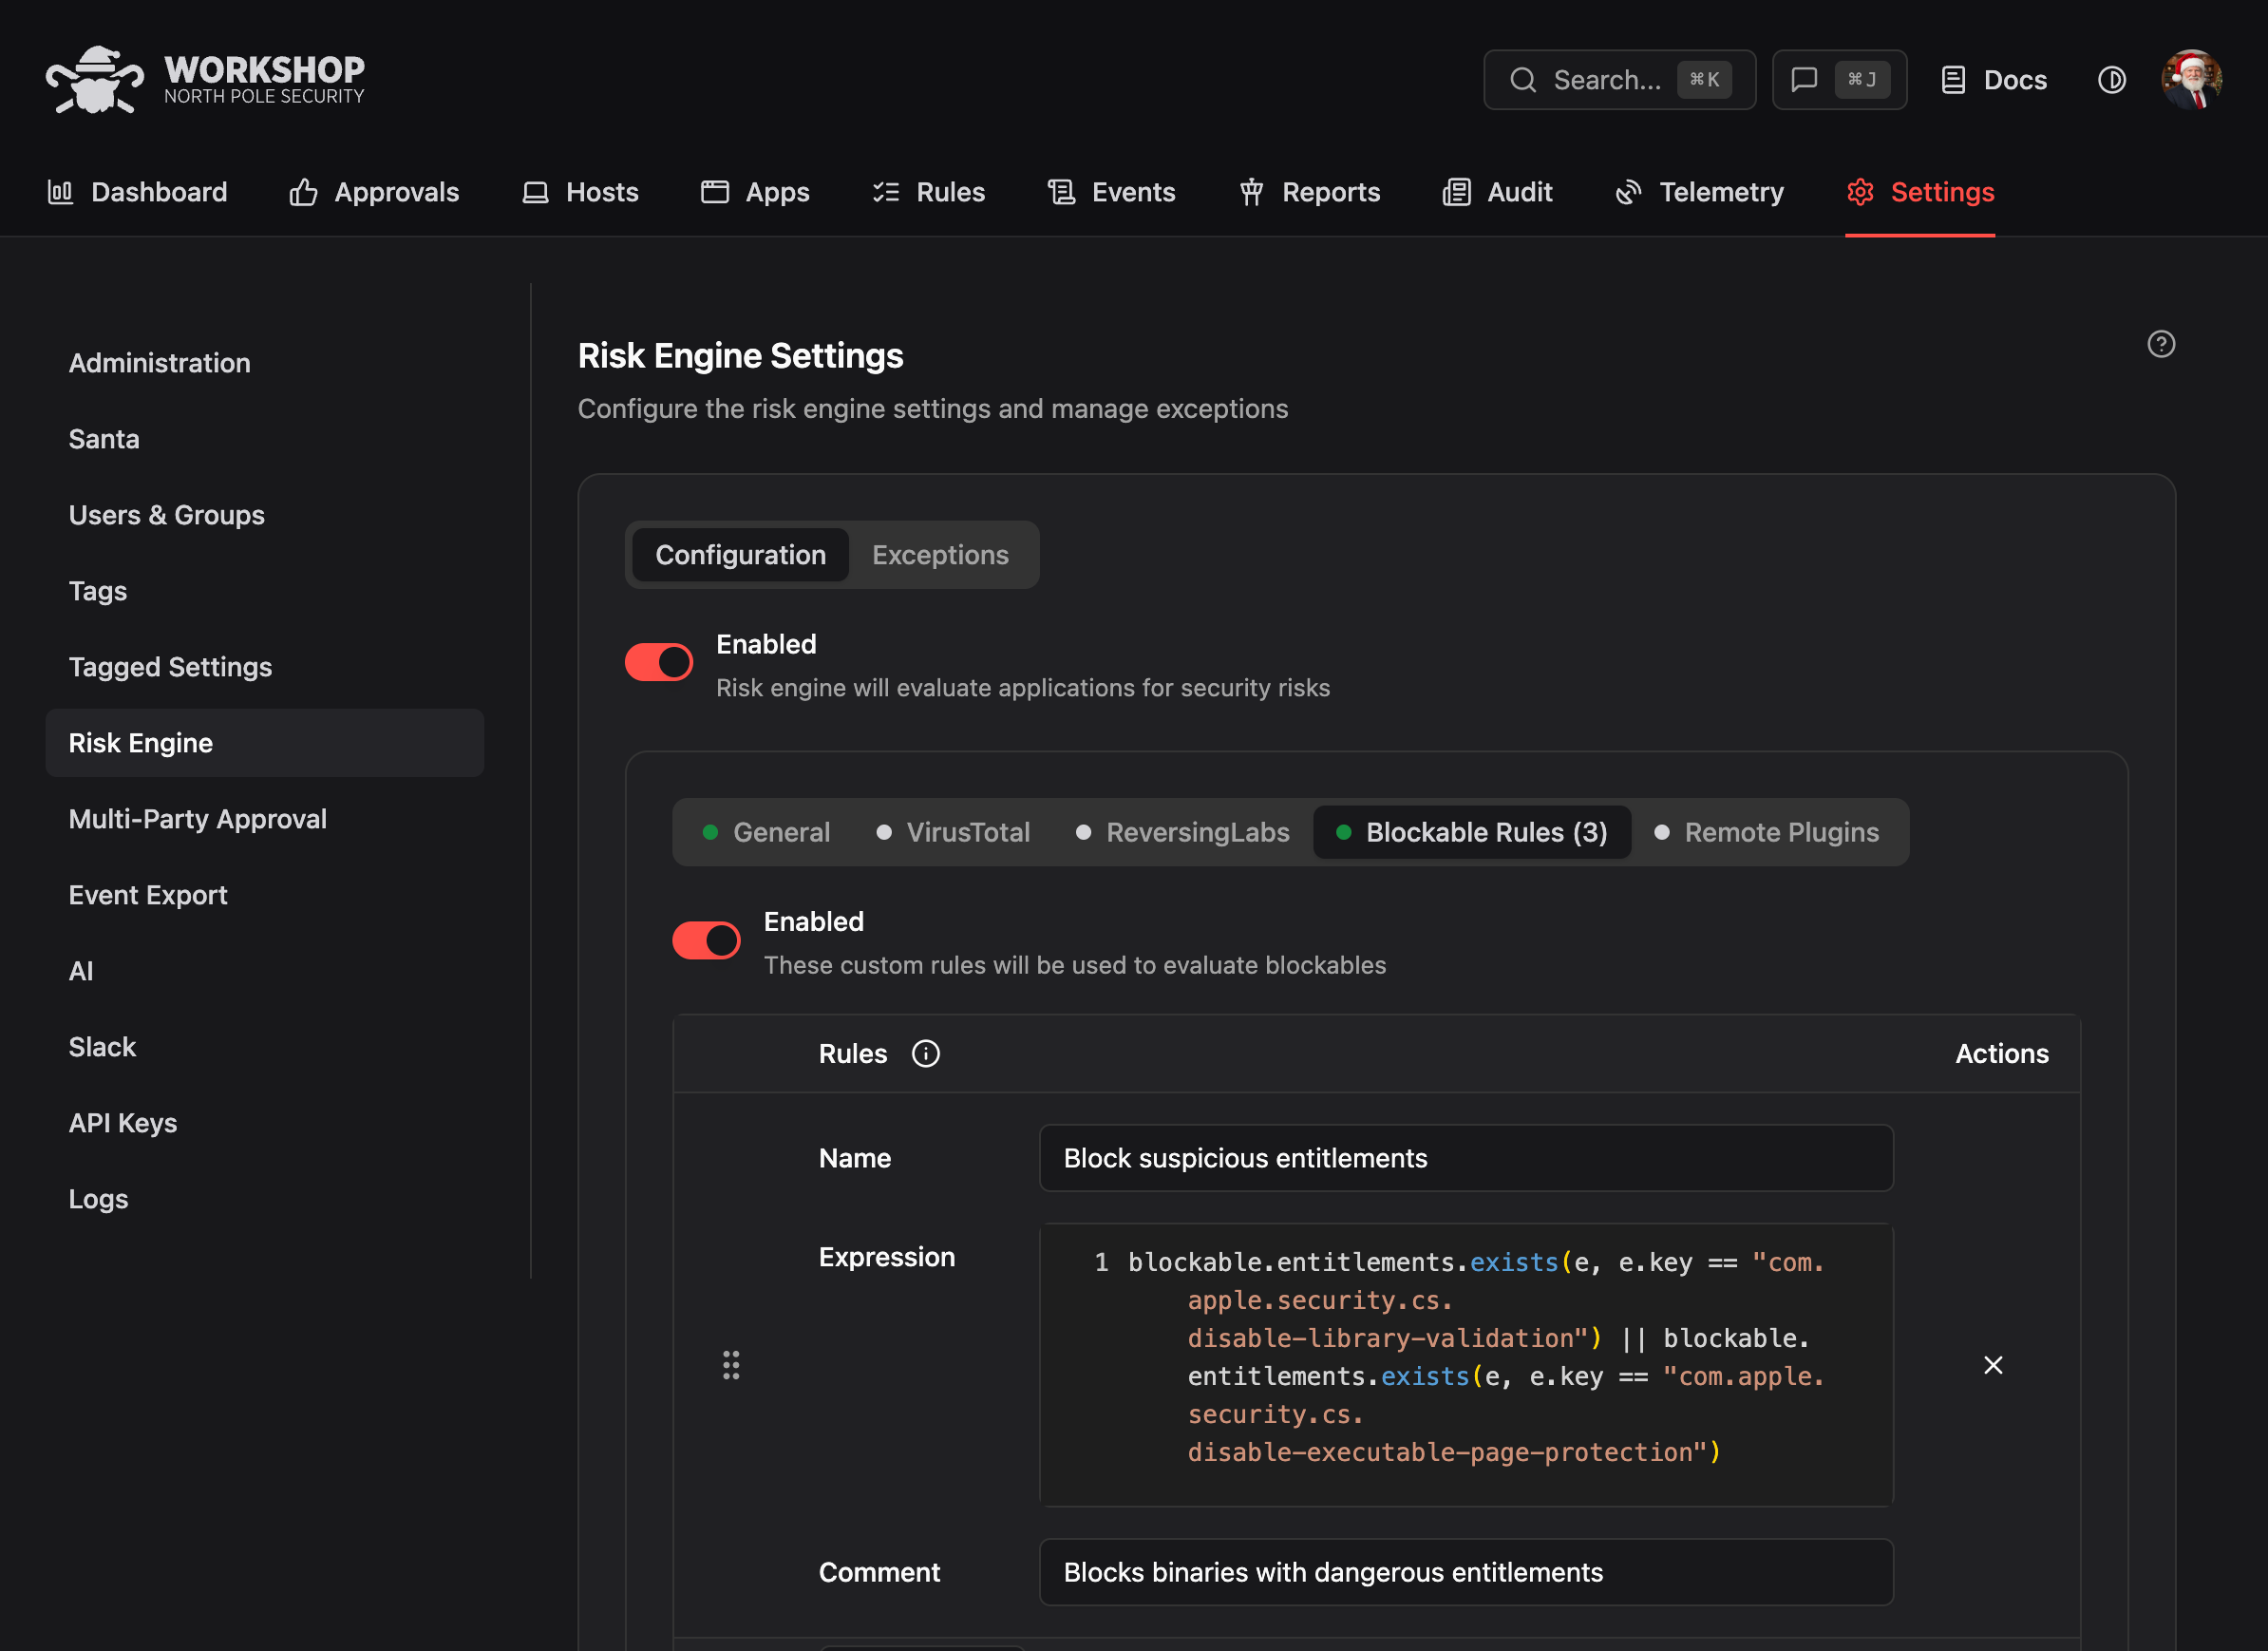Click the Settings gear icon
2268x1651 pixels.
[x=1860, y=192]
